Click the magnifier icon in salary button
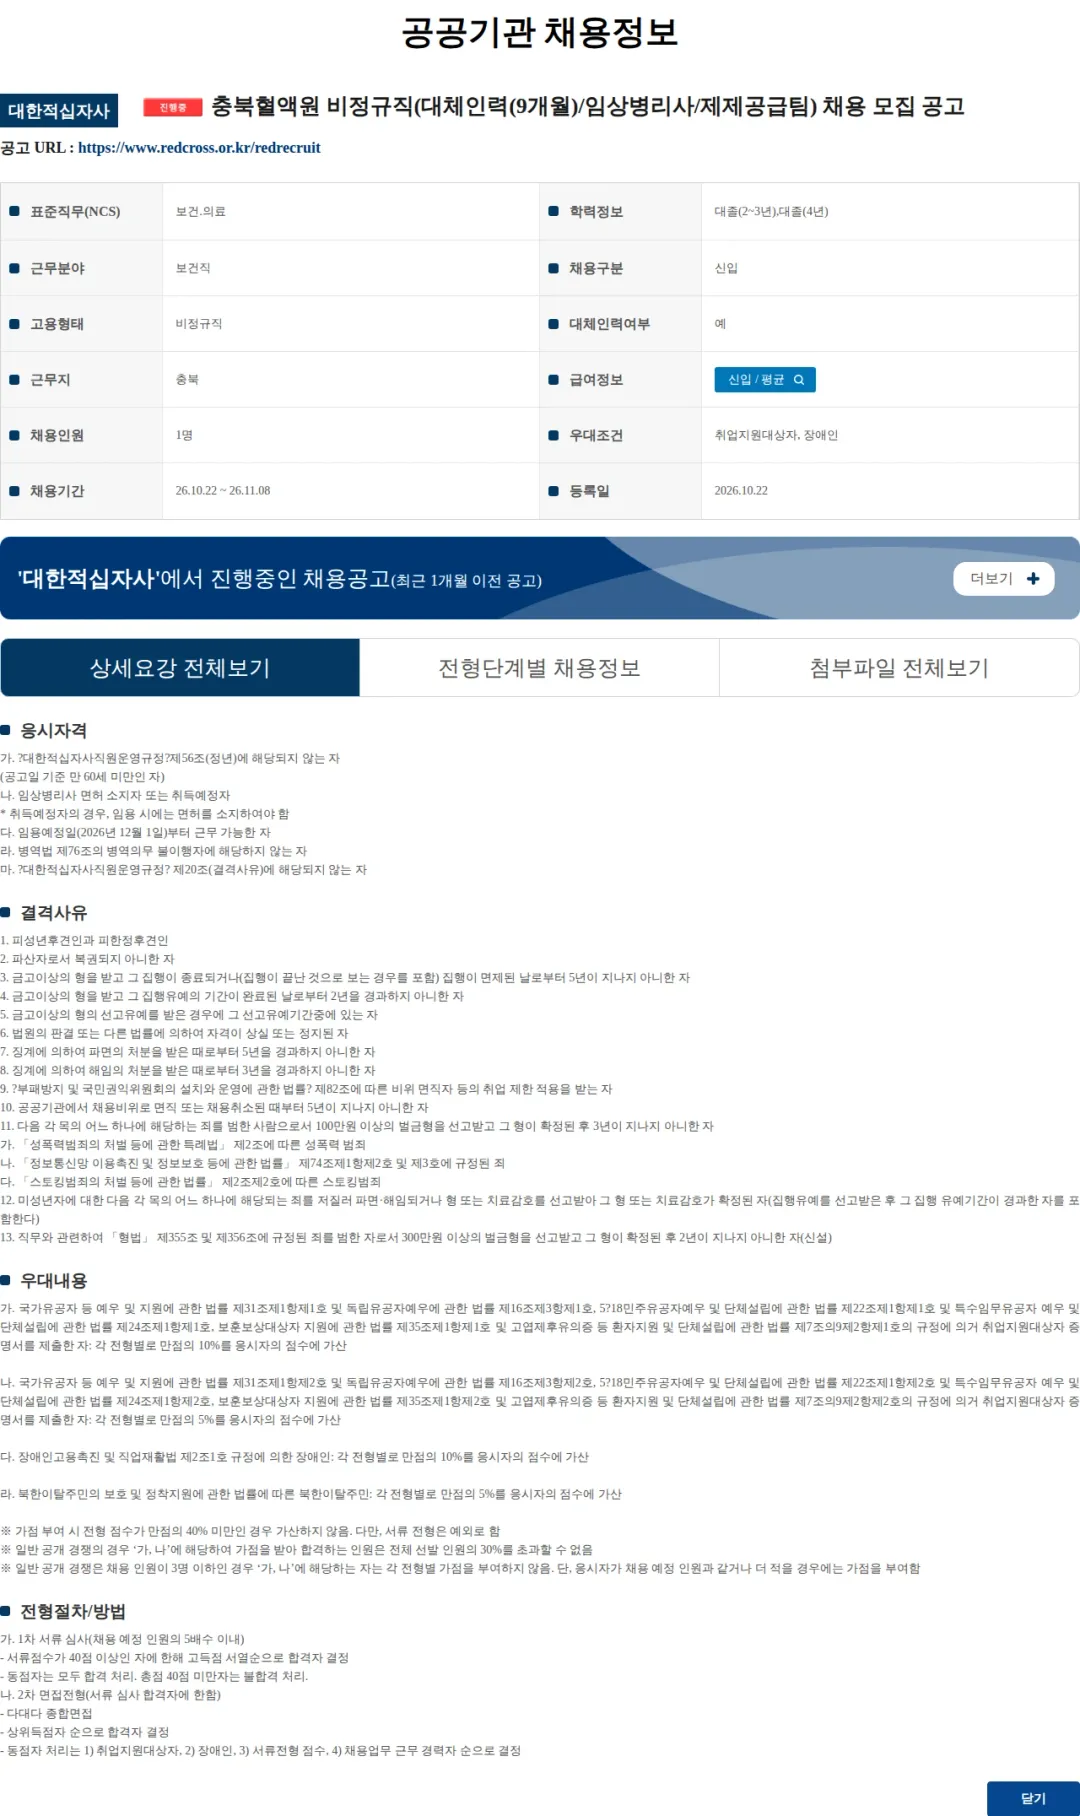 point(799,380)
